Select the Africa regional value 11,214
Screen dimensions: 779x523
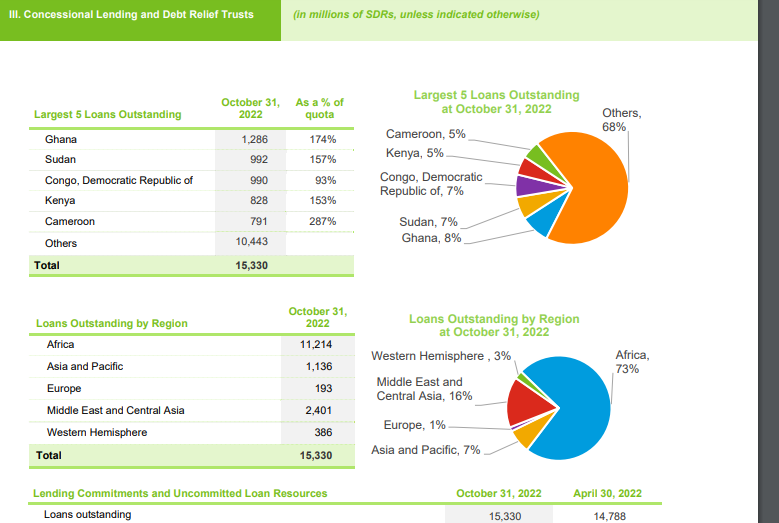click(315, 345)
